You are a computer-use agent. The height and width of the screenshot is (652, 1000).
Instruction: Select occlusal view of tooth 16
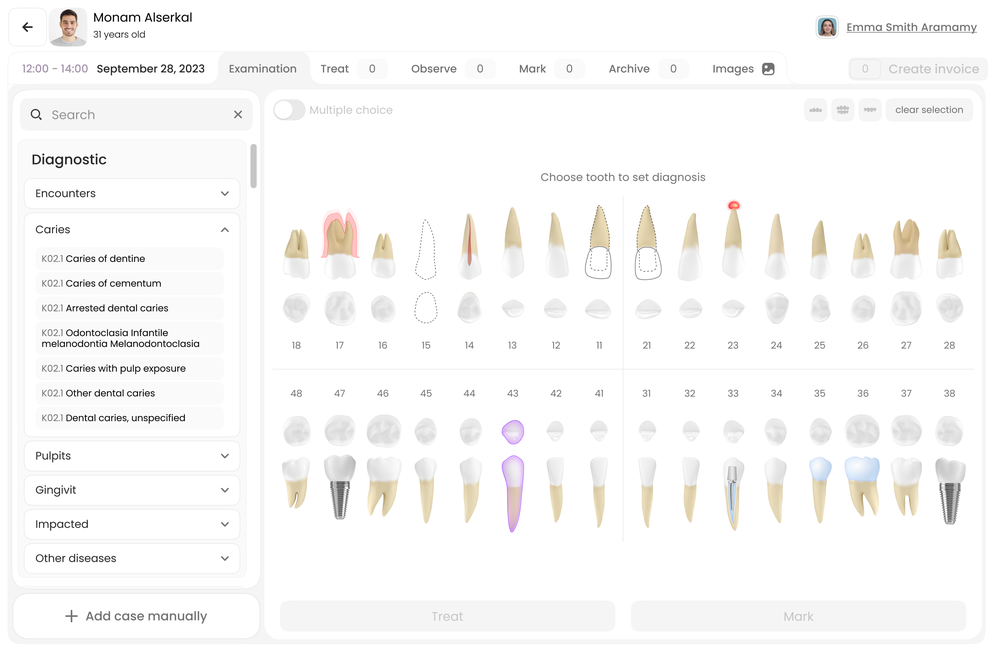[383, 308]
